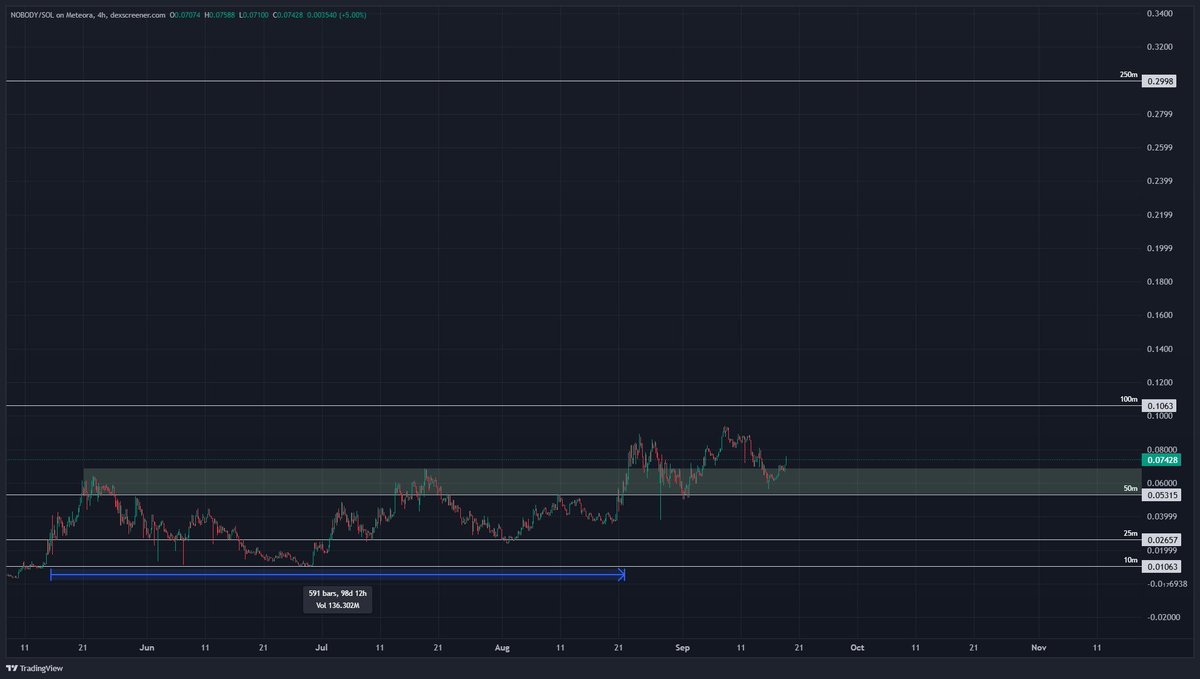The height and width of the screenshot is (679, 1200).
Task: Select the blue date range arrow
Action: tap(338, 575)
